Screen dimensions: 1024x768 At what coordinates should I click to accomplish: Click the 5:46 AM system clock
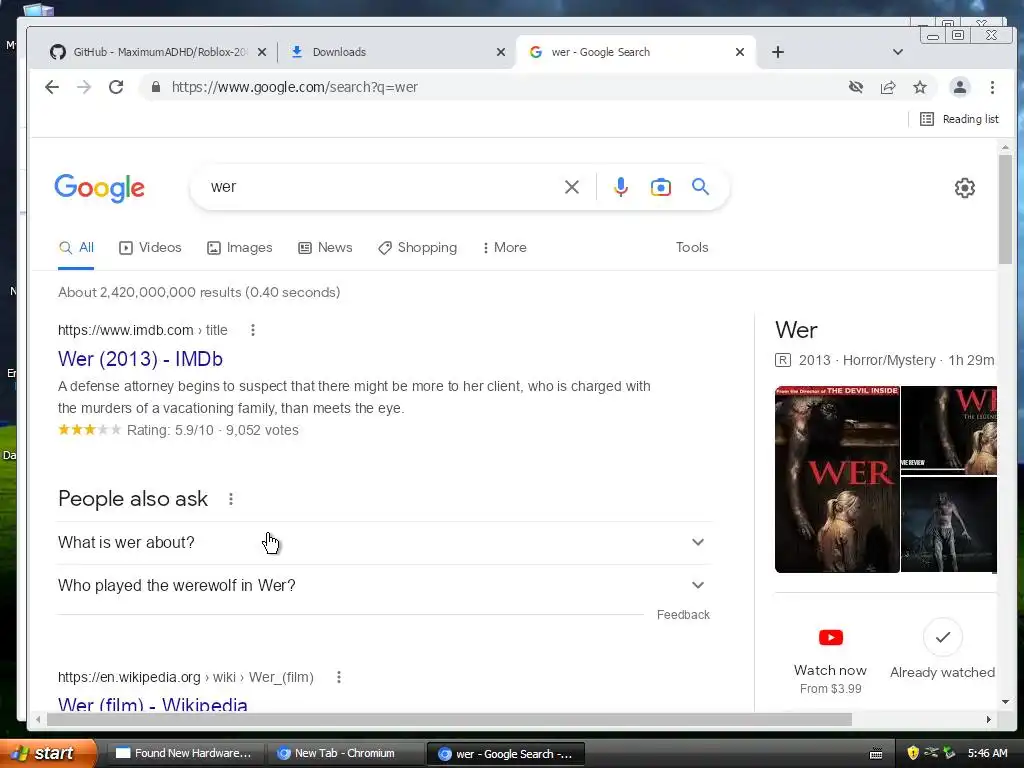[987, 754]
